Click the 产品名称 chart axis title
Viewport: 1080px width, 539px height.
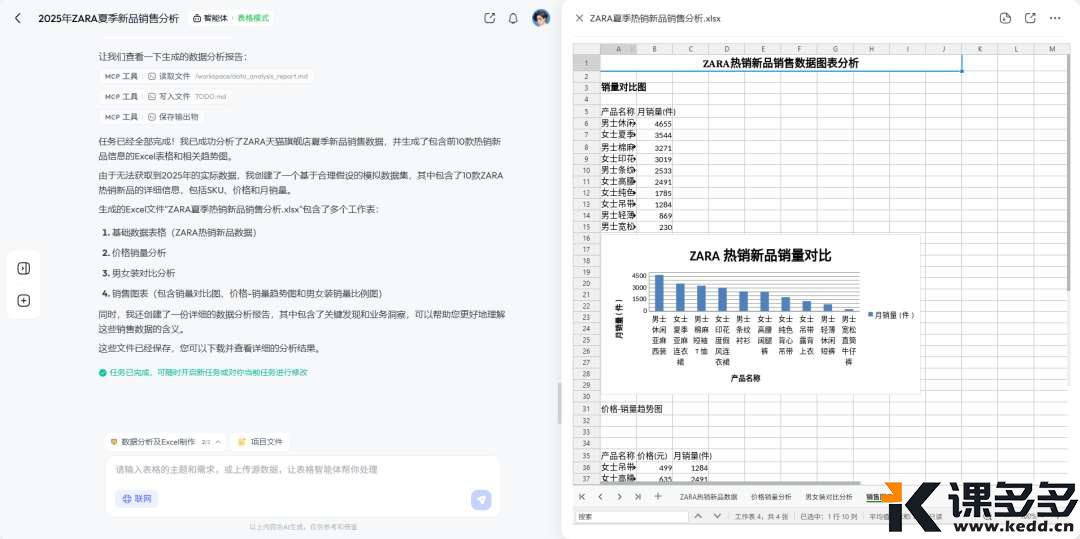[x=745, y=378]
